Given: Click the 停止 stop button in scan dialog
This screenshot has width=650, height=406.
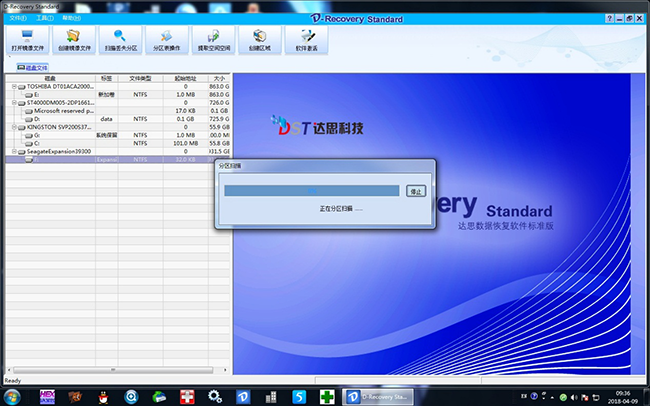Looking at the screenshot, I should pyautogui.click(x=416, y=191).
